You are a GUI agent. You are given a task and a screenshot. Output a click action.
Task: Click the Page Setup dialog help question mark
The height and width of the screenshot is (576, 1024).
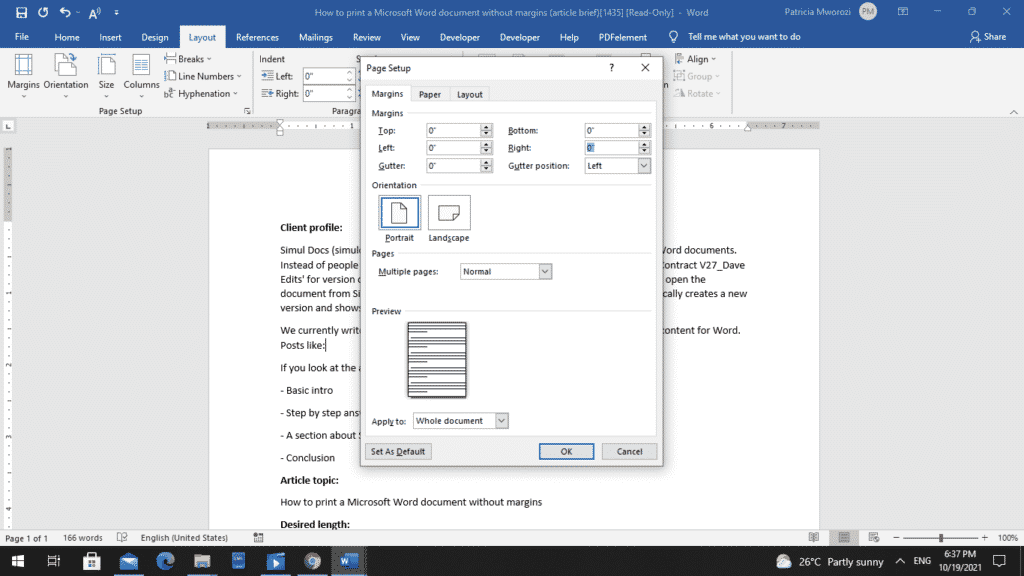coord(611,68)
